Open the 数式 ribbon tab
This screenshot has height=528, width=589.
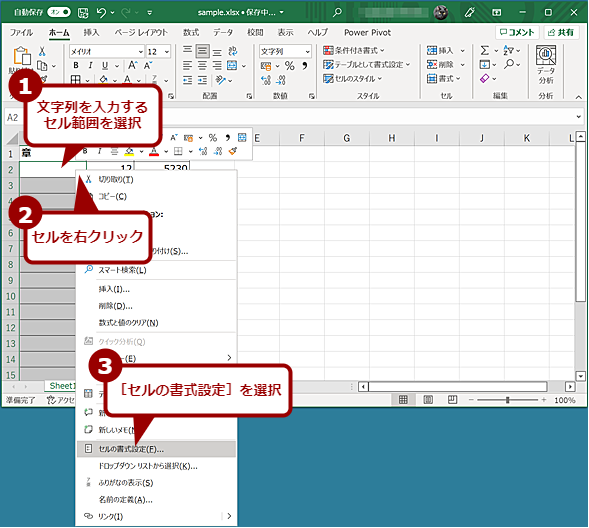tap(191, 33)
